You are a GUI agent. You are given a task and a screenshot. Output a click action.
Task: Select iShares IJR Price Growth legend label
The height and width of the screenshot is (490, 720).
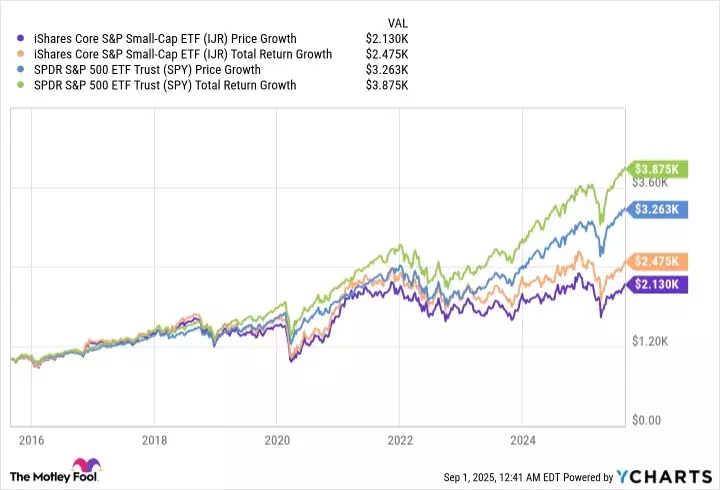point(165,39)
